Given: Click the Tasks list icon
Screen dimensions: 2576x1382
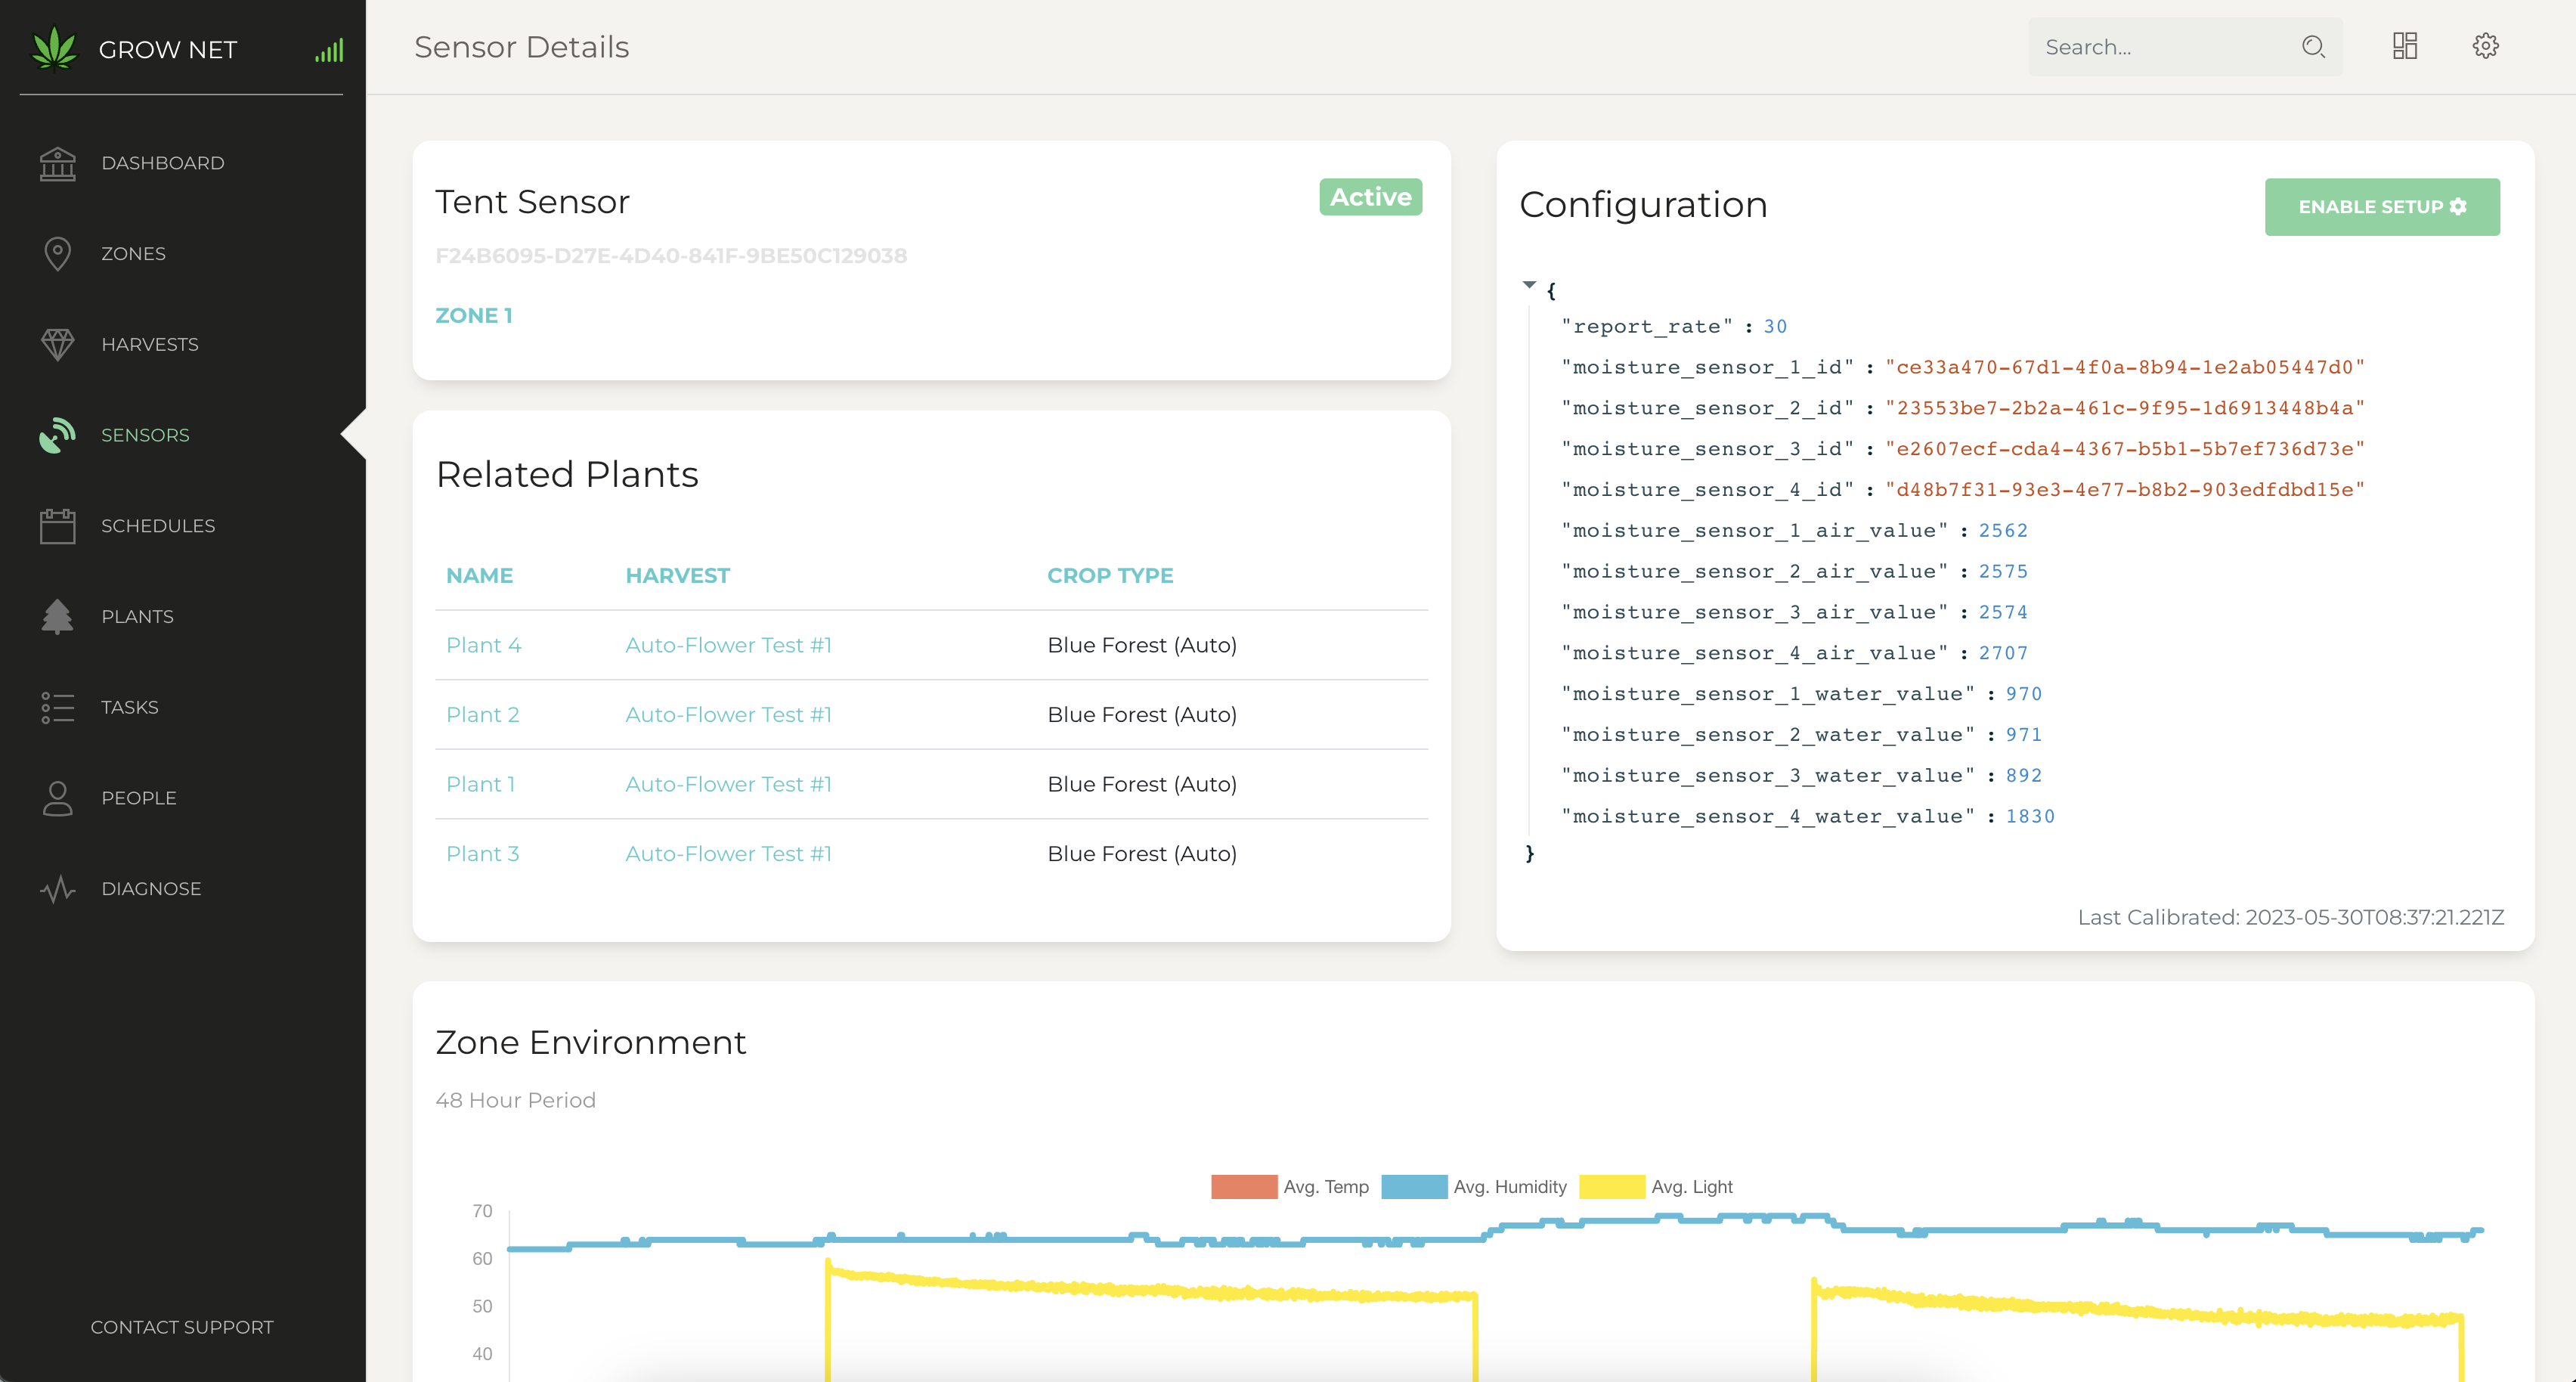Looking at the screenshot, I should (57, 707).
